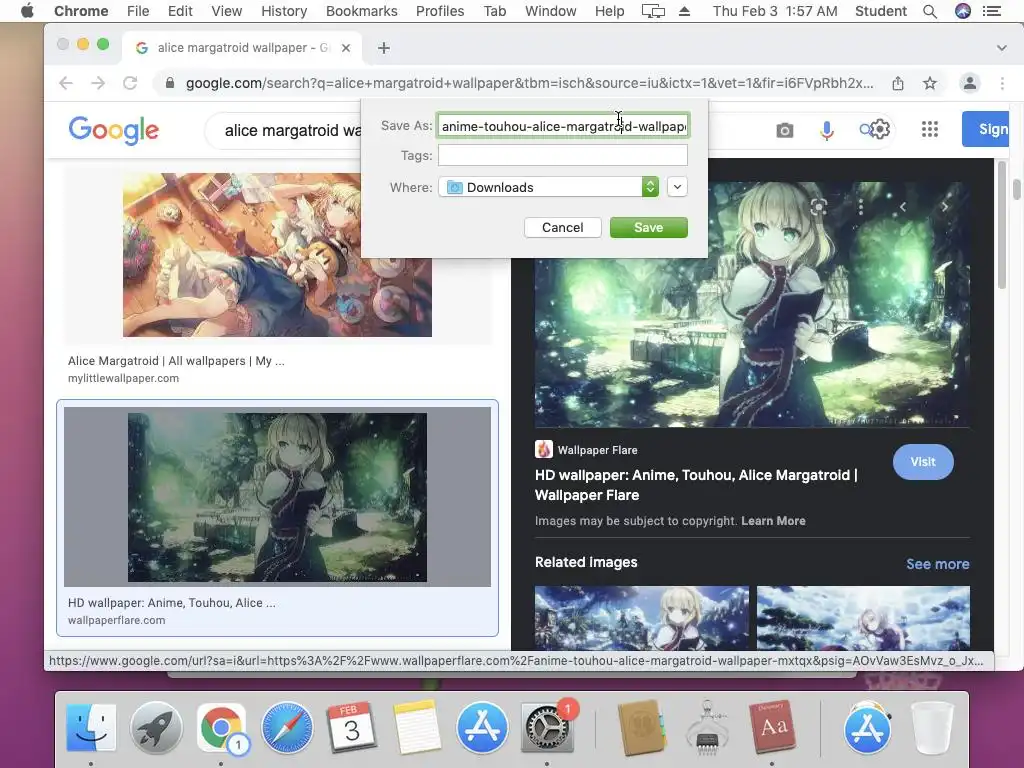Open the History menu
The height and width of the screenshot is (768, 1024).
pos(284,11)
